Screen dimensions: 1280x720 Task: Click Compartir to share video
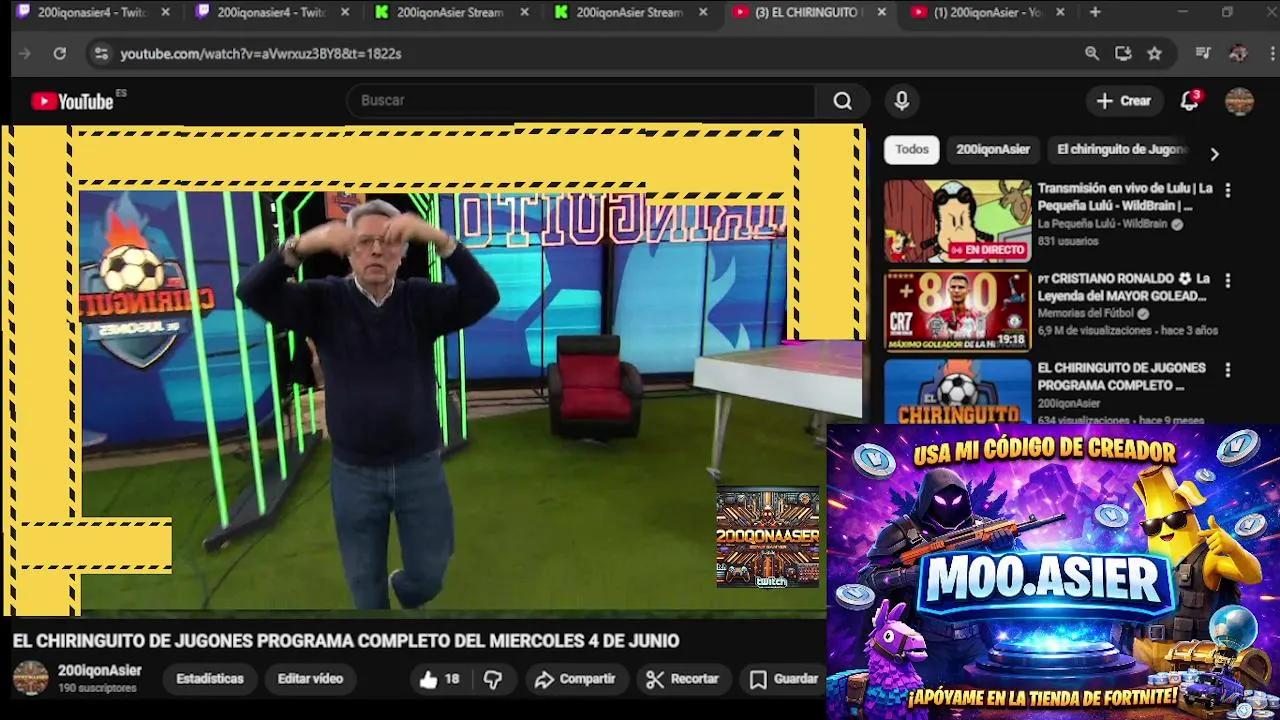[575, 679]
